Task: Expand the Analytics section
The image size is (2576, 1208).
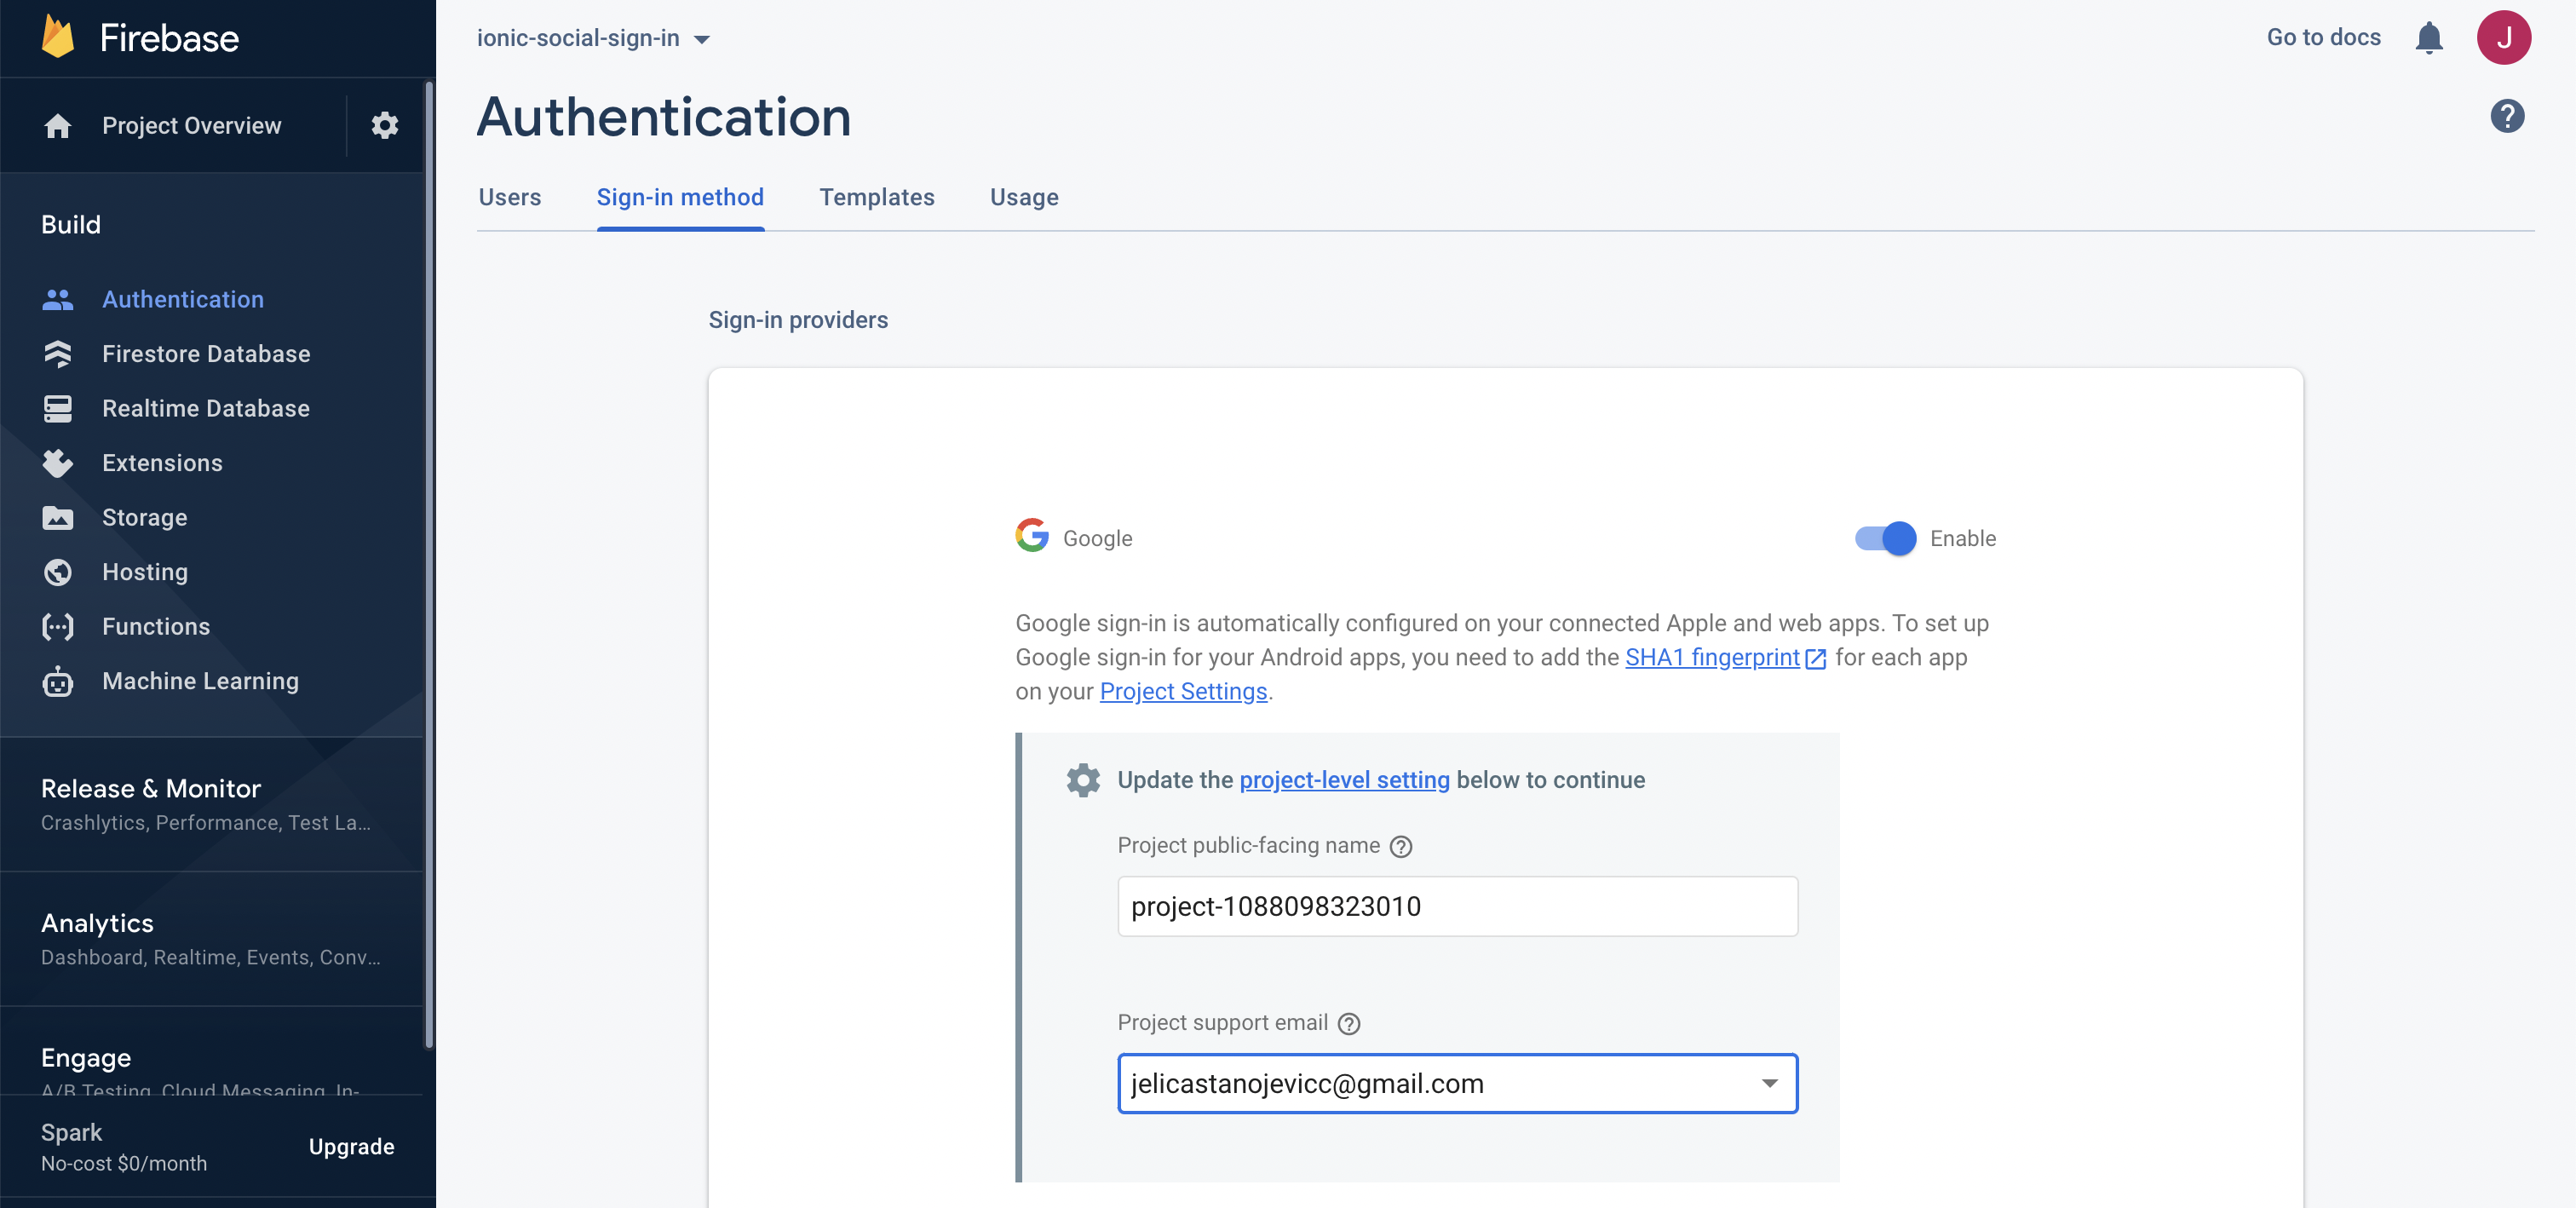Action: point(211,939)
